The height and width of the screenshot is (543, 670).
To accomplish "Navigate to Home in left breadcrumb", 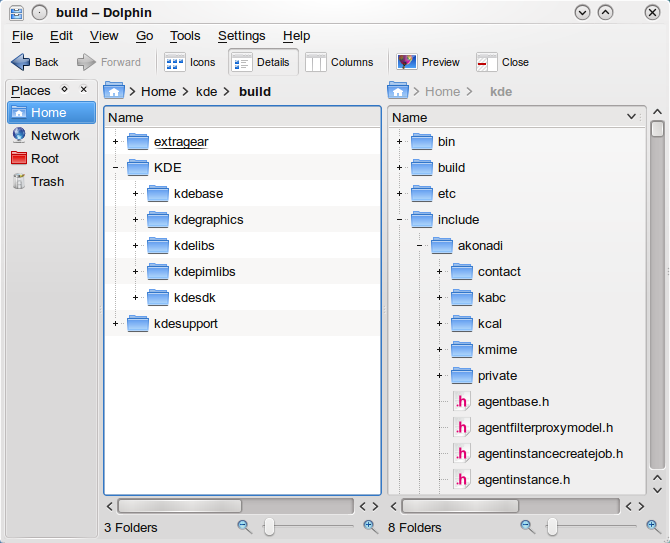I will tap(159, 91).
